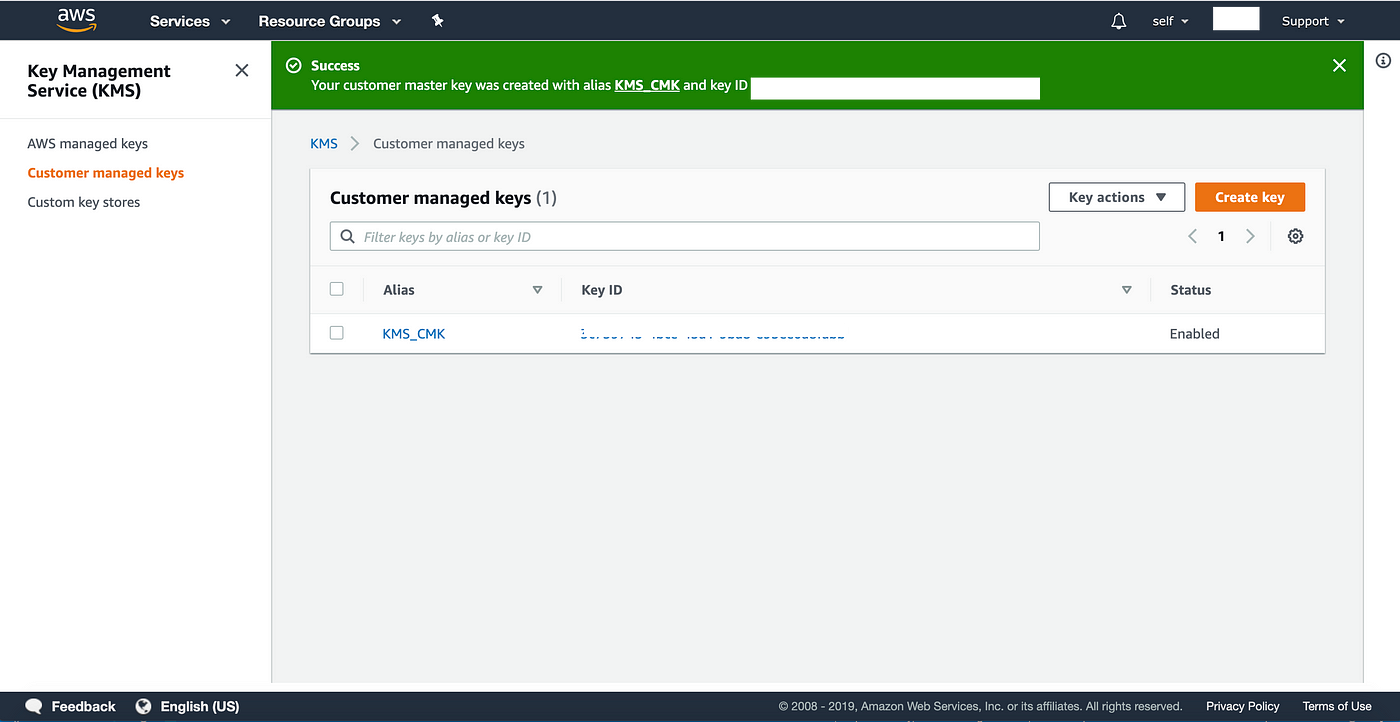
Task: Click Customer managed keys breadcrumb text
Action: pos(449,144)
